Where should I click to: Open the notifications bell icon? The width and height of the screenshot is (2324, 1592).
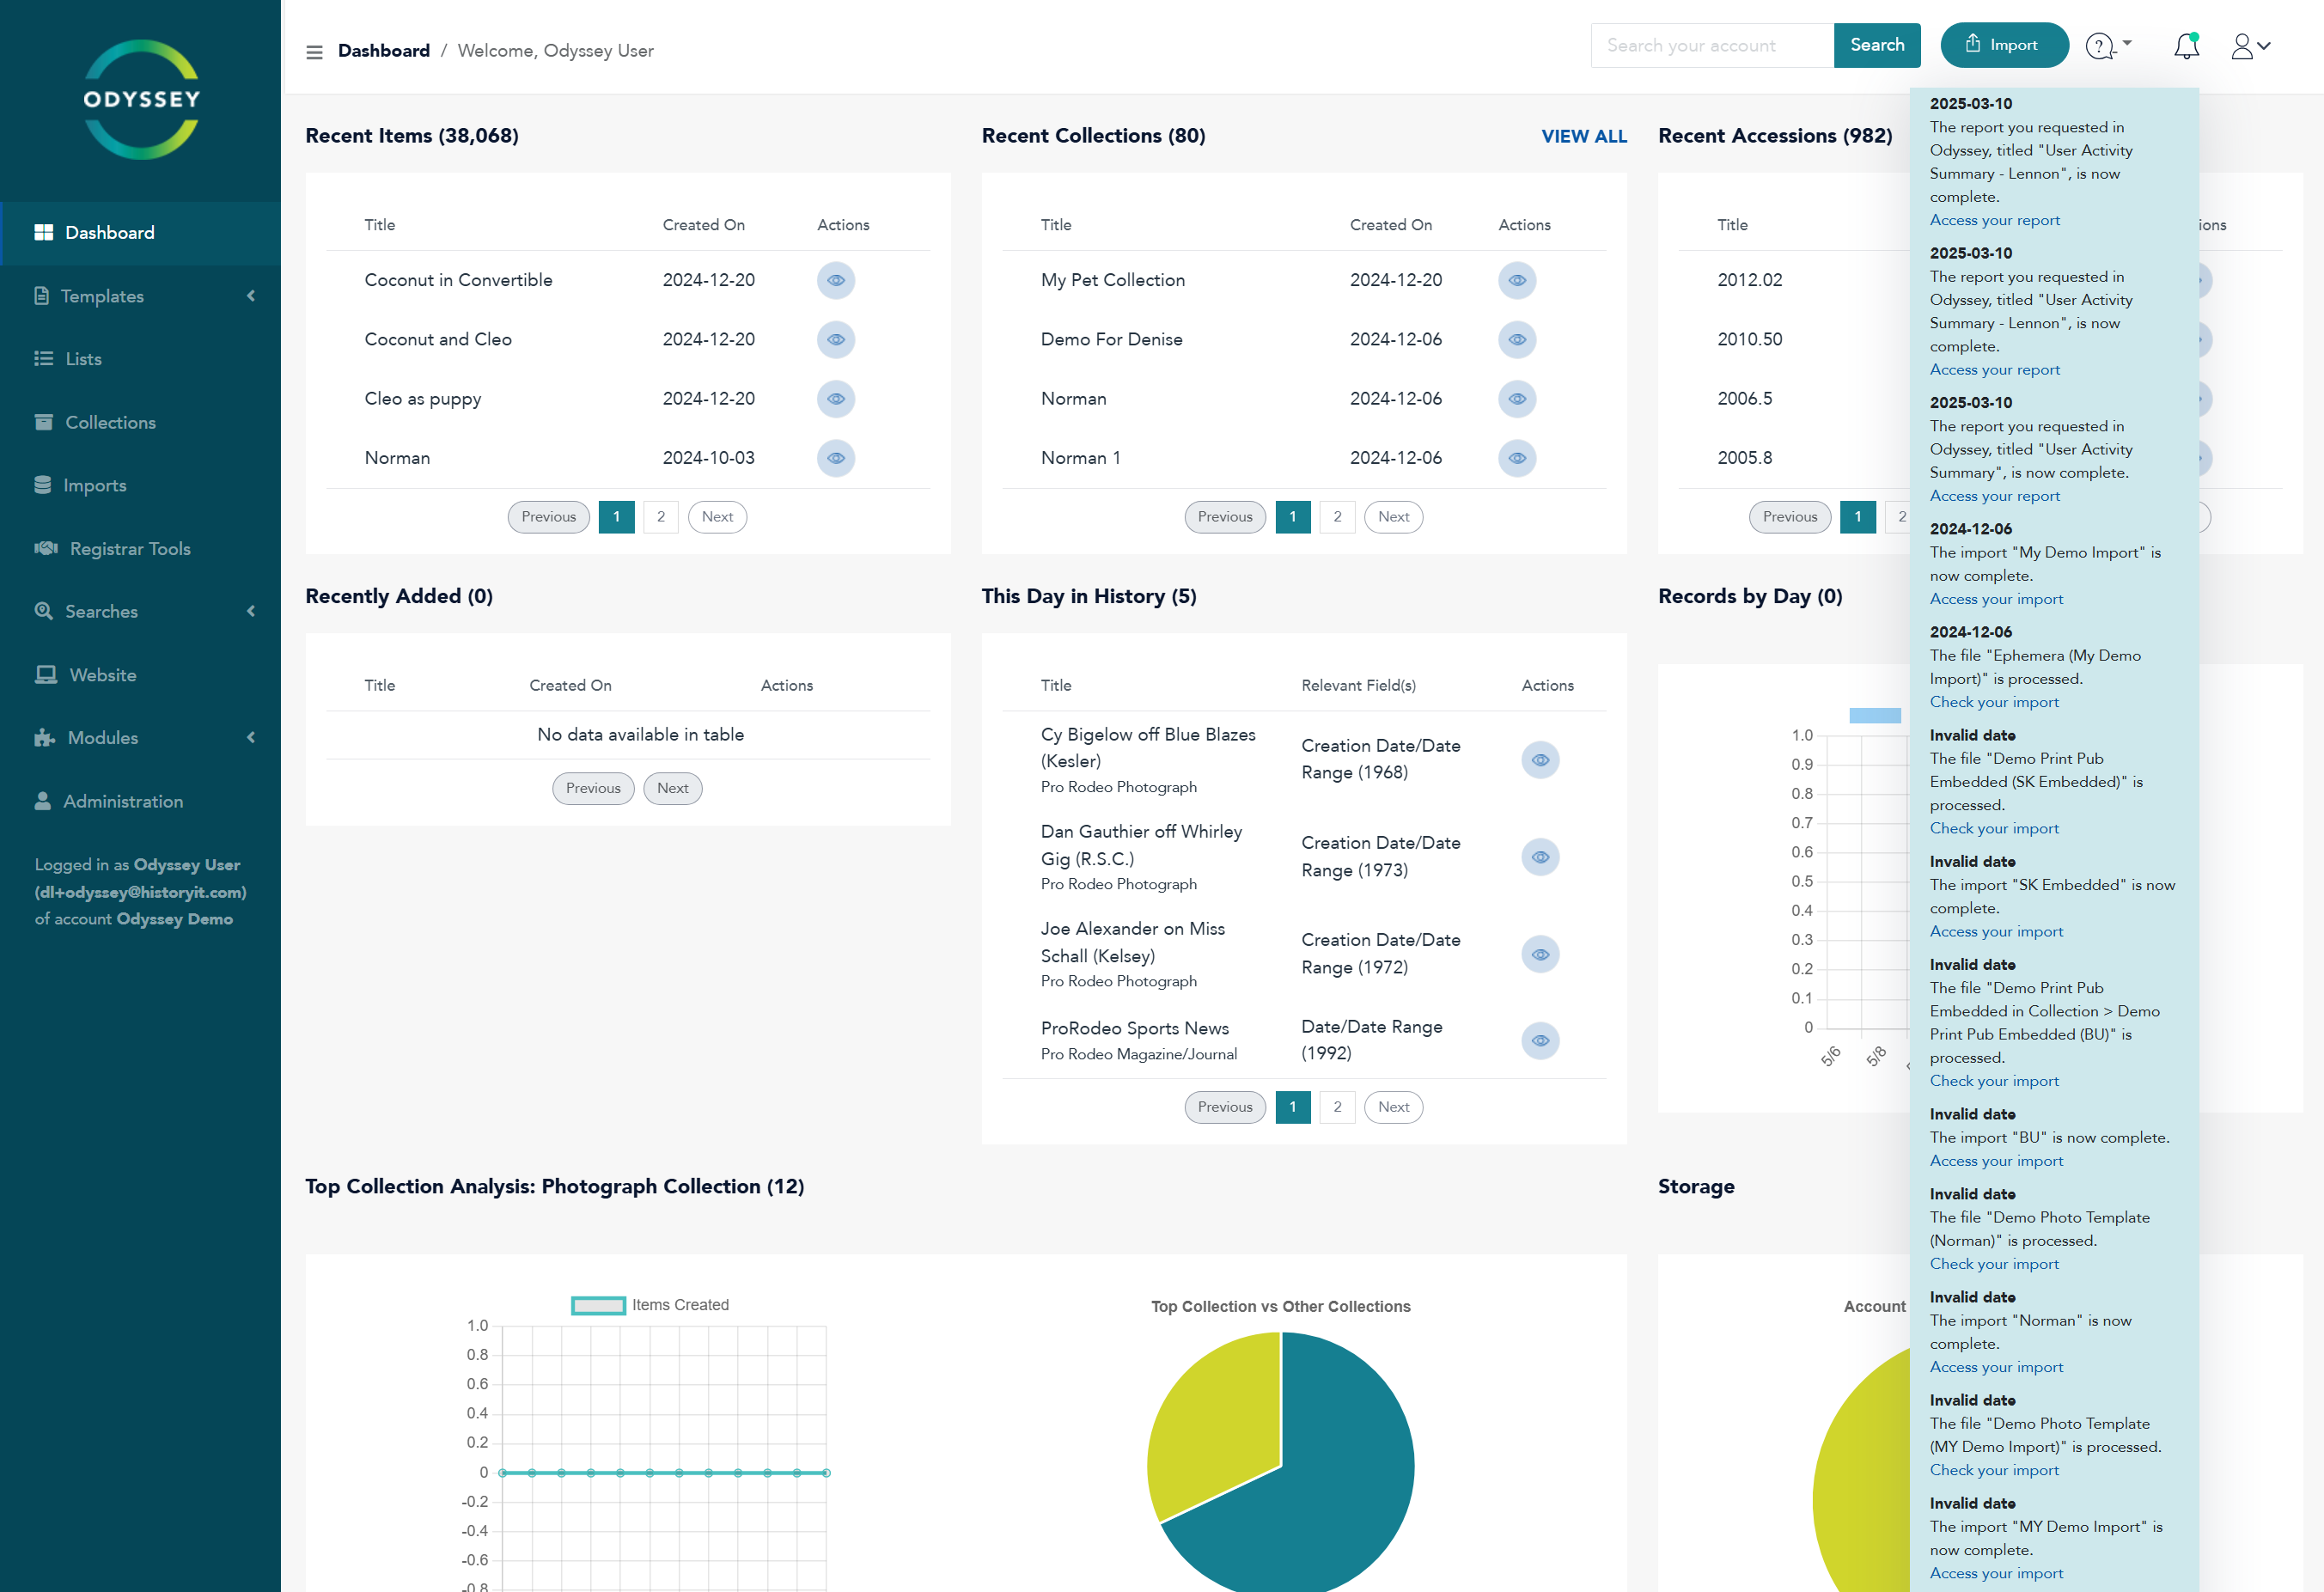tap(2186, 46)
